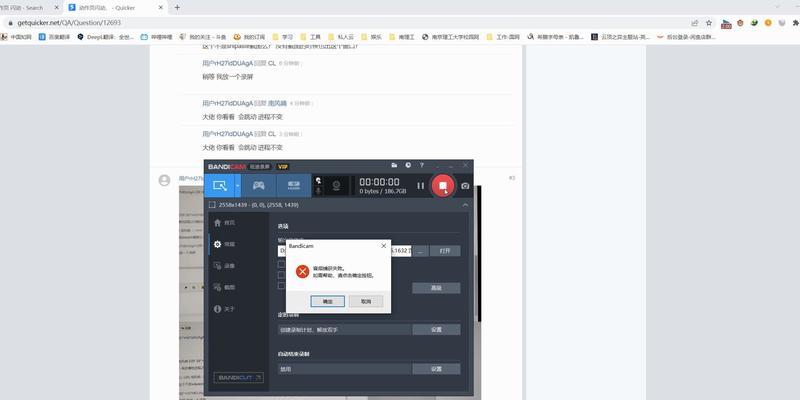The width and height of the screenshot is (800, 400).
Task: Expand the 学习 bookmark folder
Action: (x=283, y=37)
